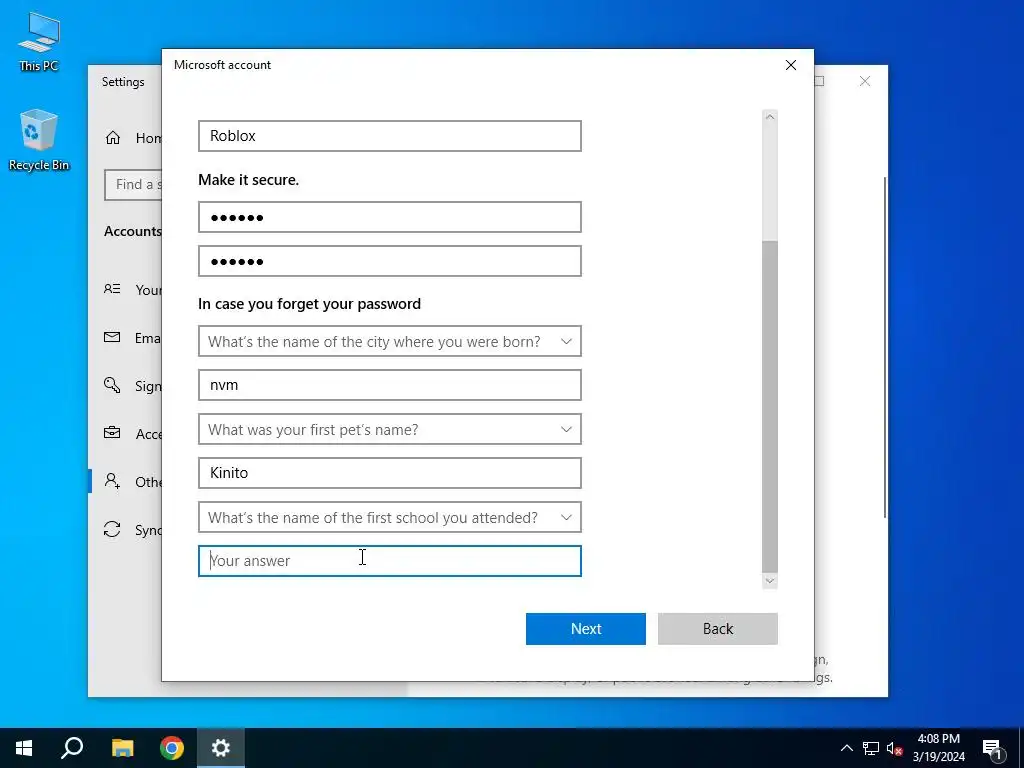Open taskbar Search magnifier
The width and height of the screenshot is (1024, 768).
[72, 748]
